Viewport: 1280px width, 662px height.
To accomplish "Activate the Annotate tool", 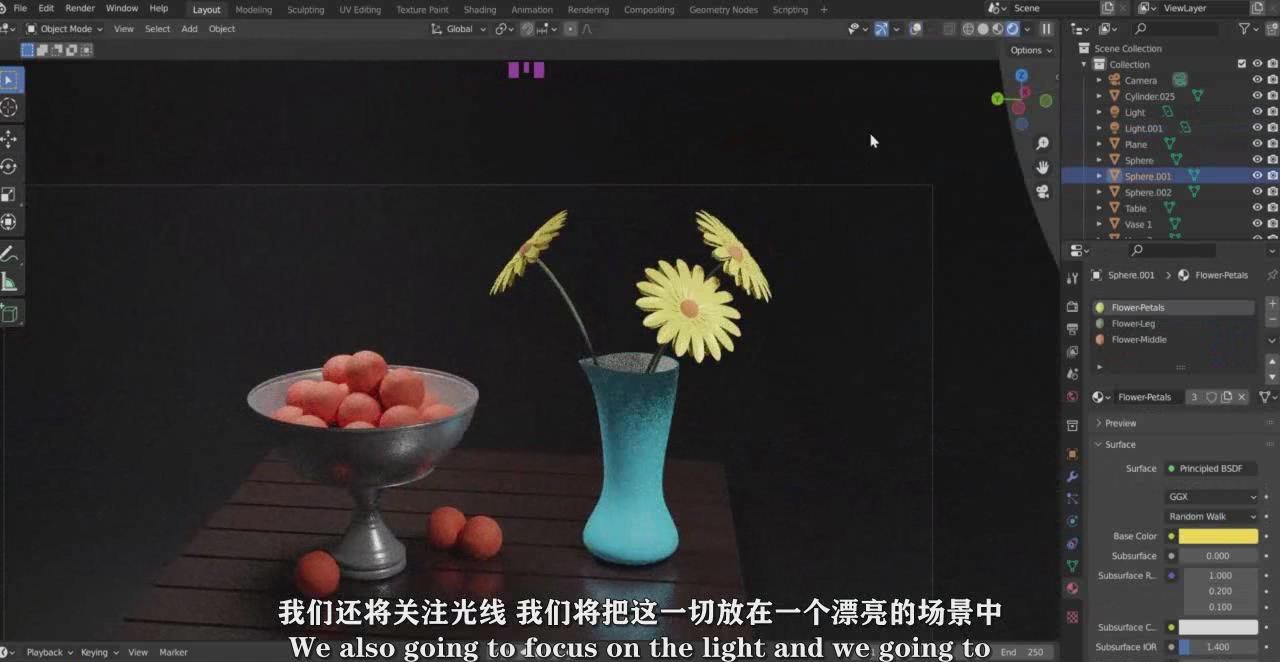I will (9, 254).
